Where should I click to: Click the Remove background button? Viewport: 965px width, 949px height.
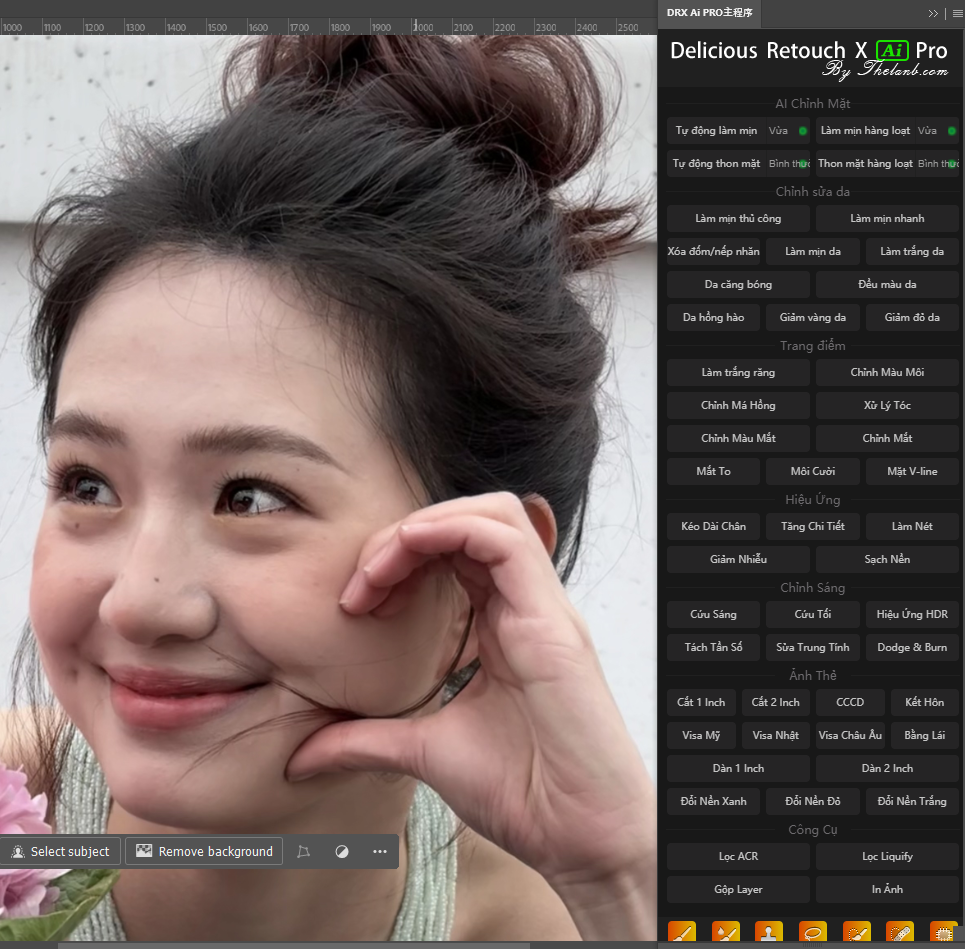(204, 852)
